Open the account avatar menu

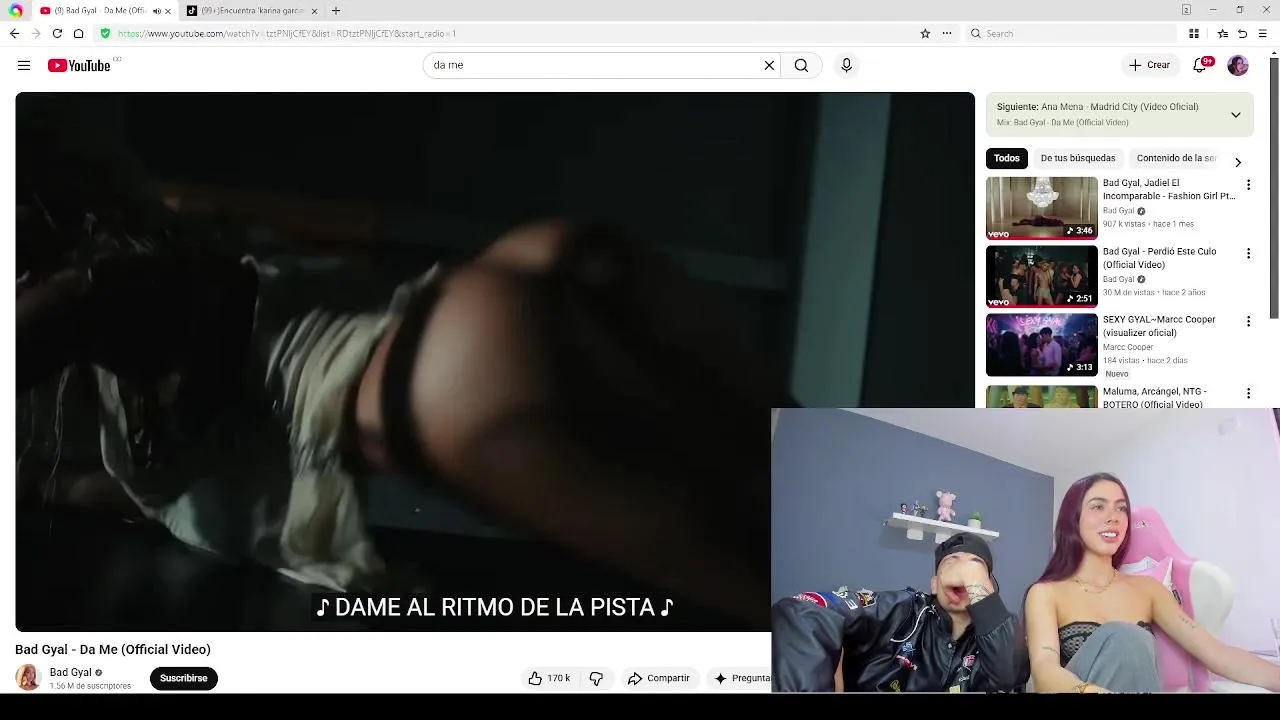coord(1238,65)
